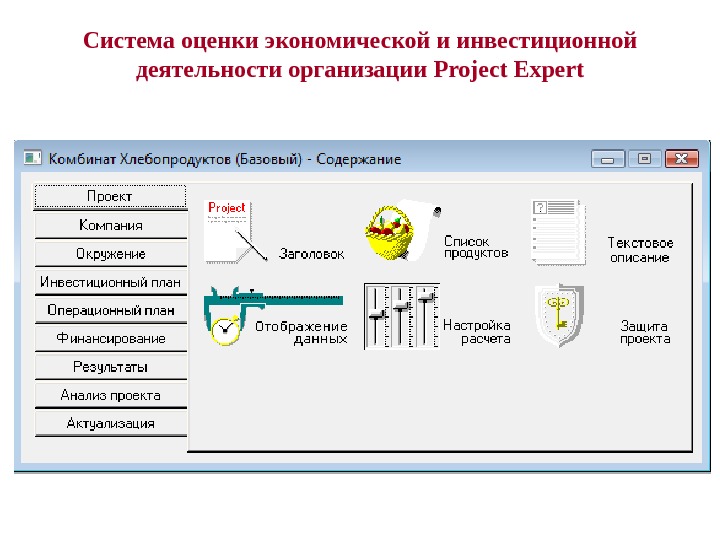Go to Инвестиционный план section
Image resolution: width=720 pixels, height=540 pixels.
click(x=111, y=282)
